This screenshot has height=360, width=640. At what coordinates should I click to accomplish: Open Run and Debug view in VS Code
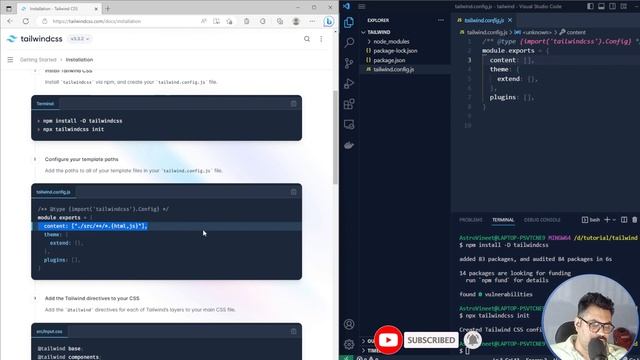tap(349, 83)
